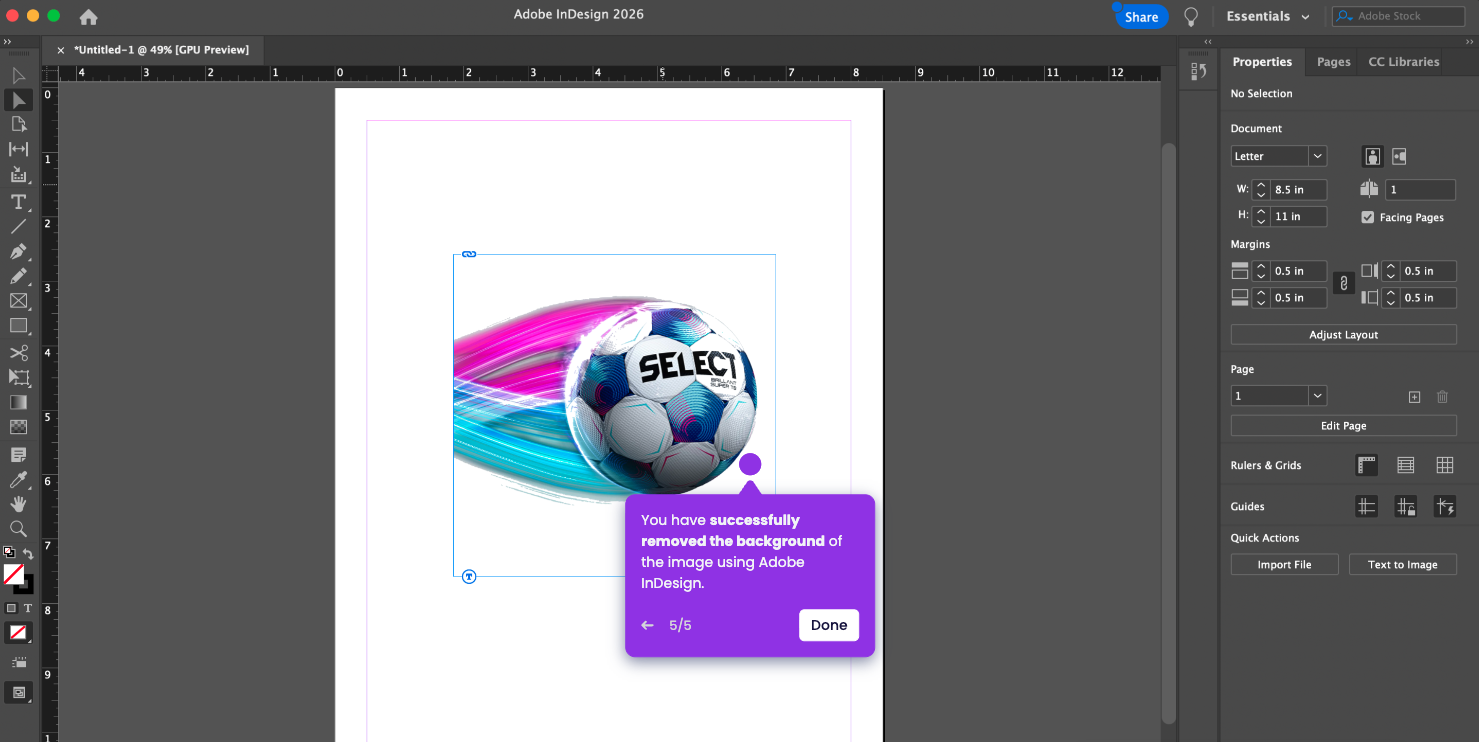Toggle Show Guides button
This screenshot has height=742, width=1479.
coord(1367,507)
